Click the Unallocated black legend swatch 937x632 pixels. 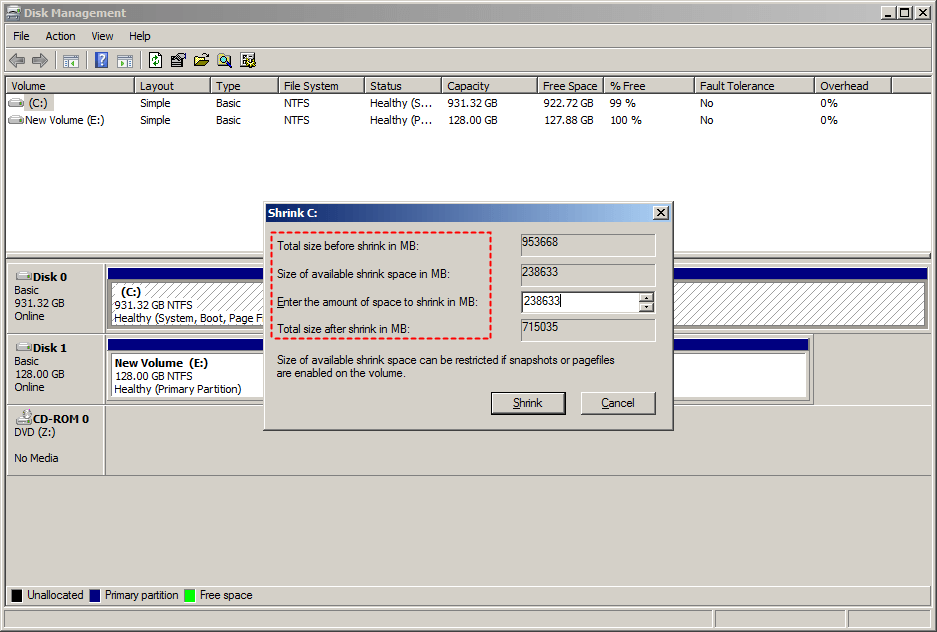17,596
